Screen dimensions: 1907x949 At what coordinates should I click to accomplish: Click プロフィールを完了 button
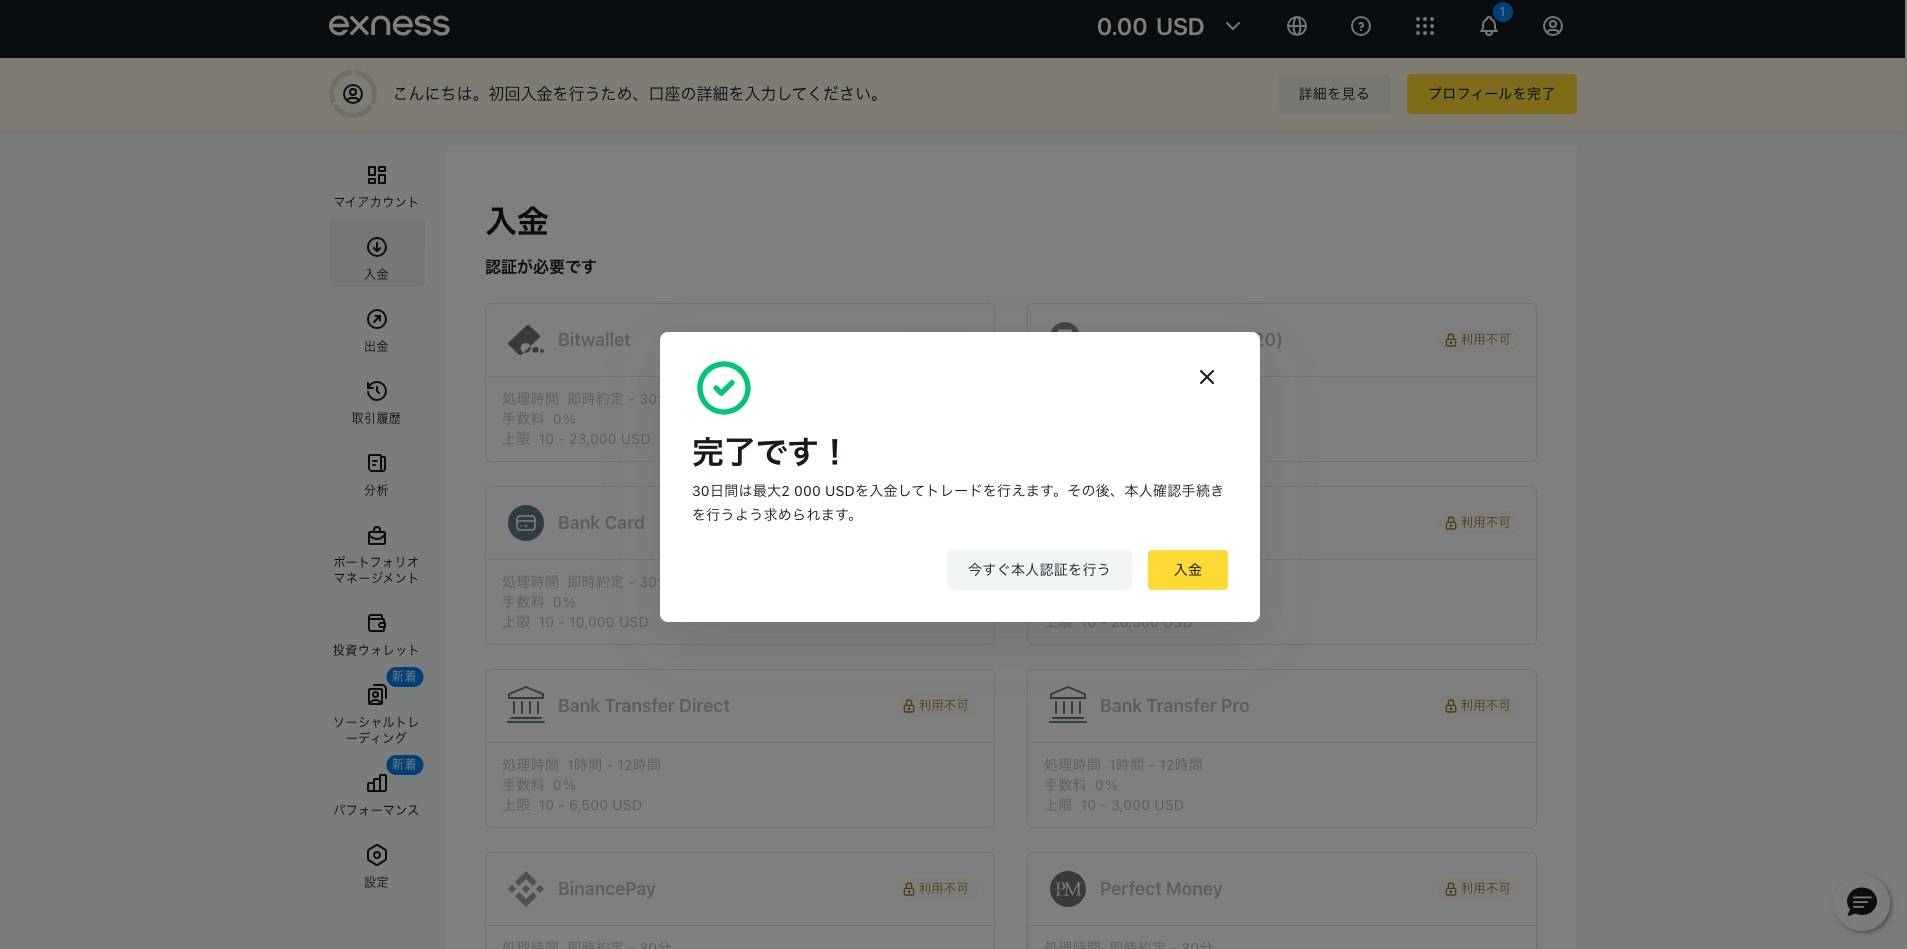click(1491, 94)
